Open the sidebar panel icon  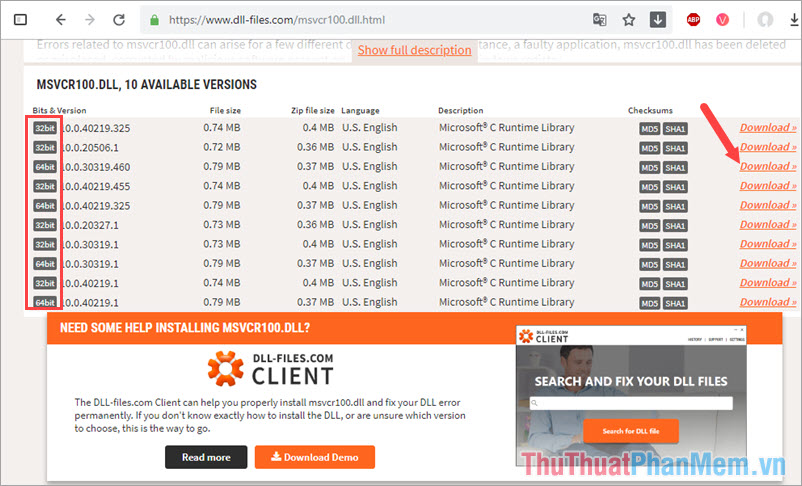click(20, 20)
